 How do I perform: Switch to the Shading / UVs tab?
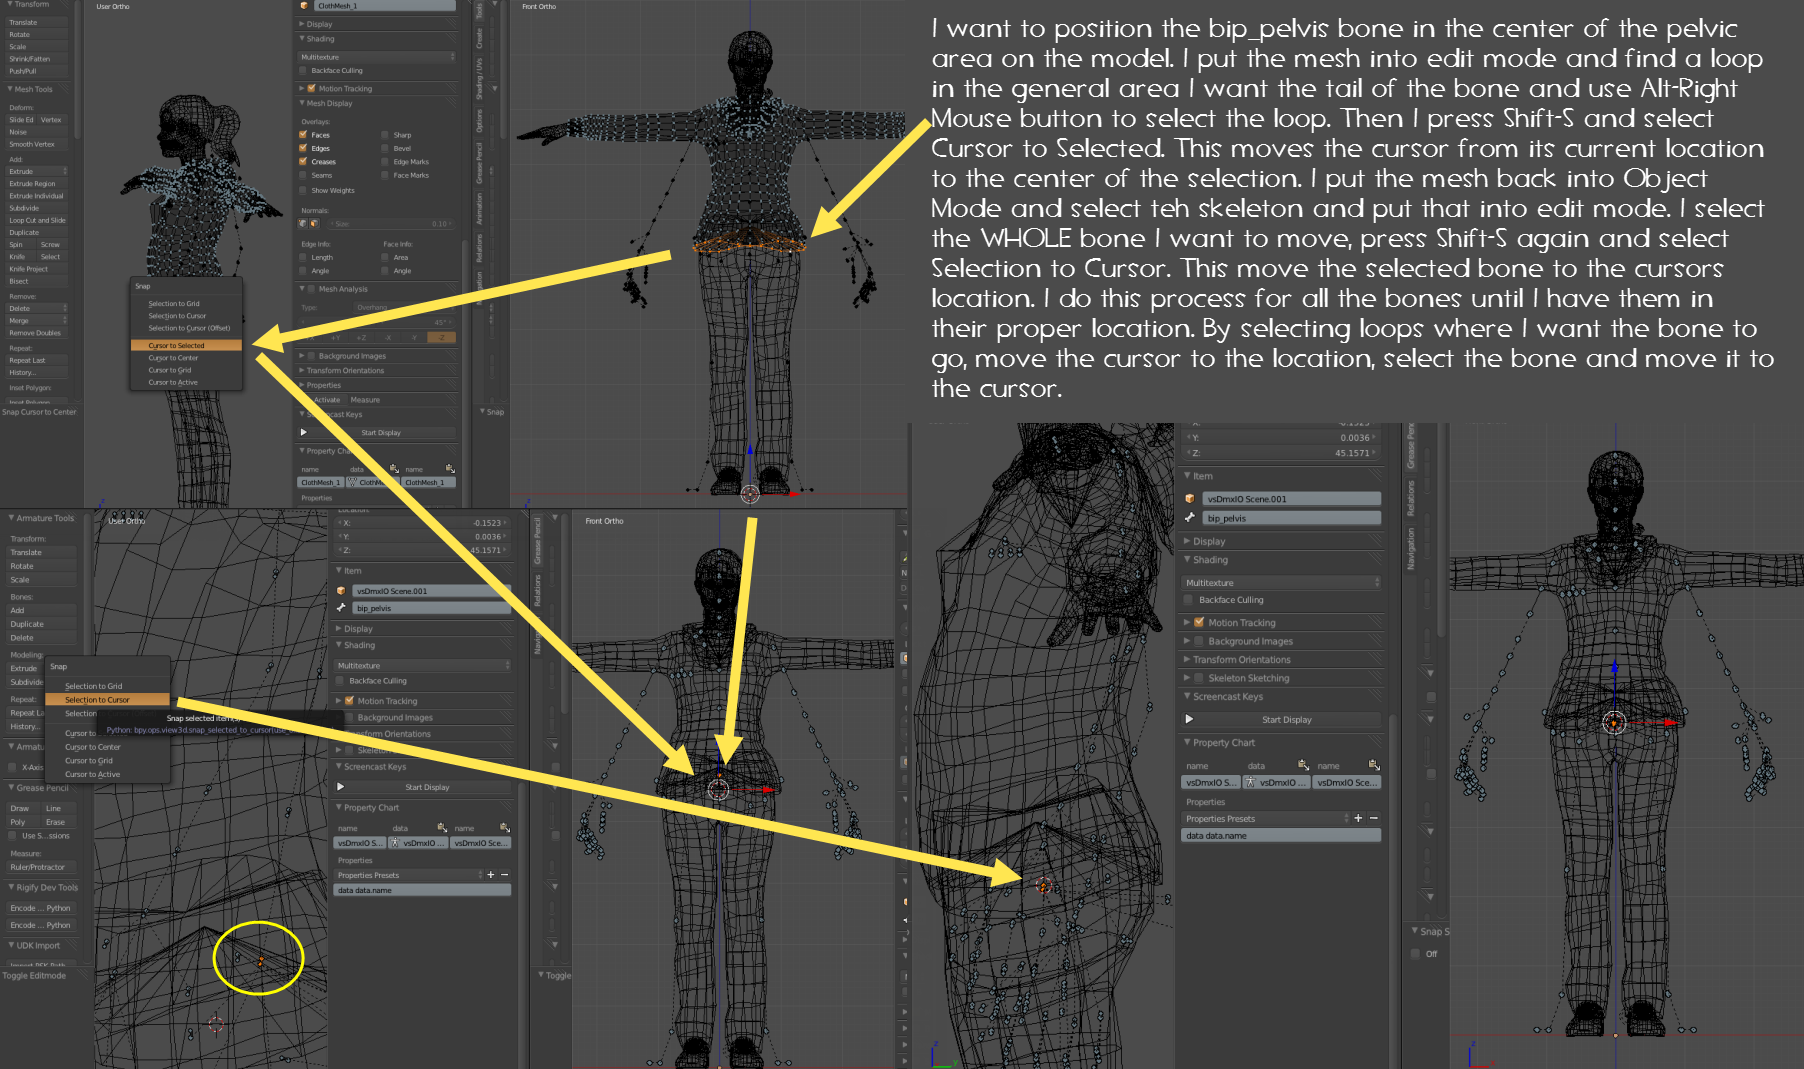click(x=479, y=78)
